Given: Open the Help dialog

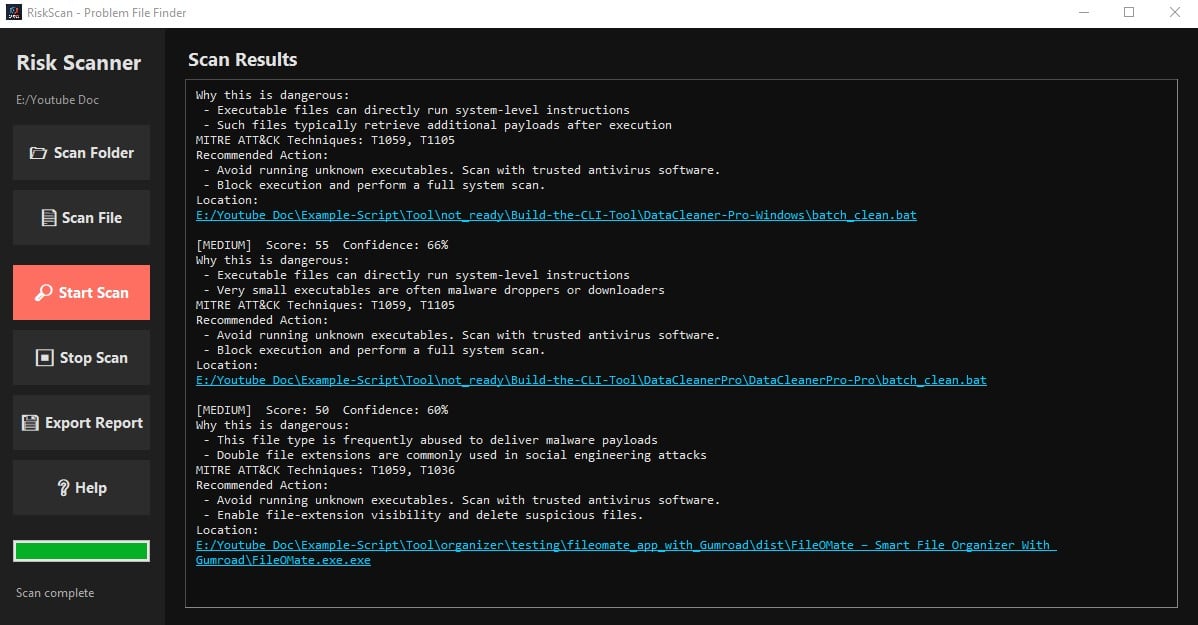Looking at the screenshot, I should tap(80, 487).
